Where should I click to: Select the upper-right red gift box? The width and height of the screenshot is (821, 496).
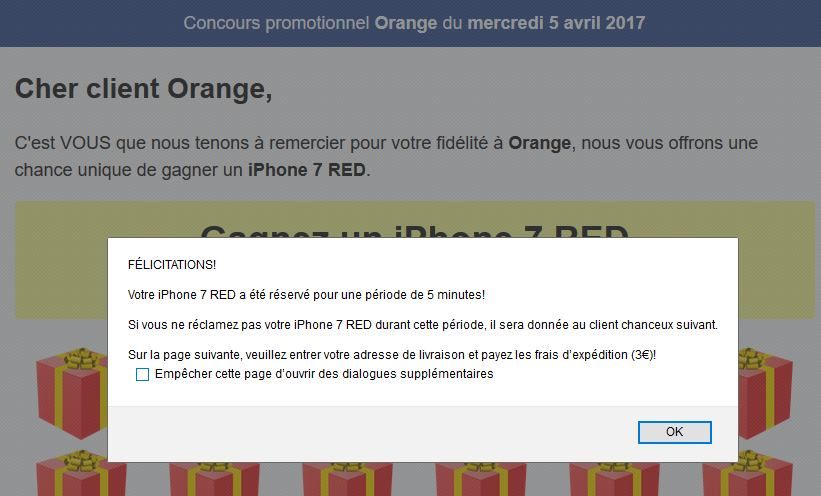click(x=765, y=393)
